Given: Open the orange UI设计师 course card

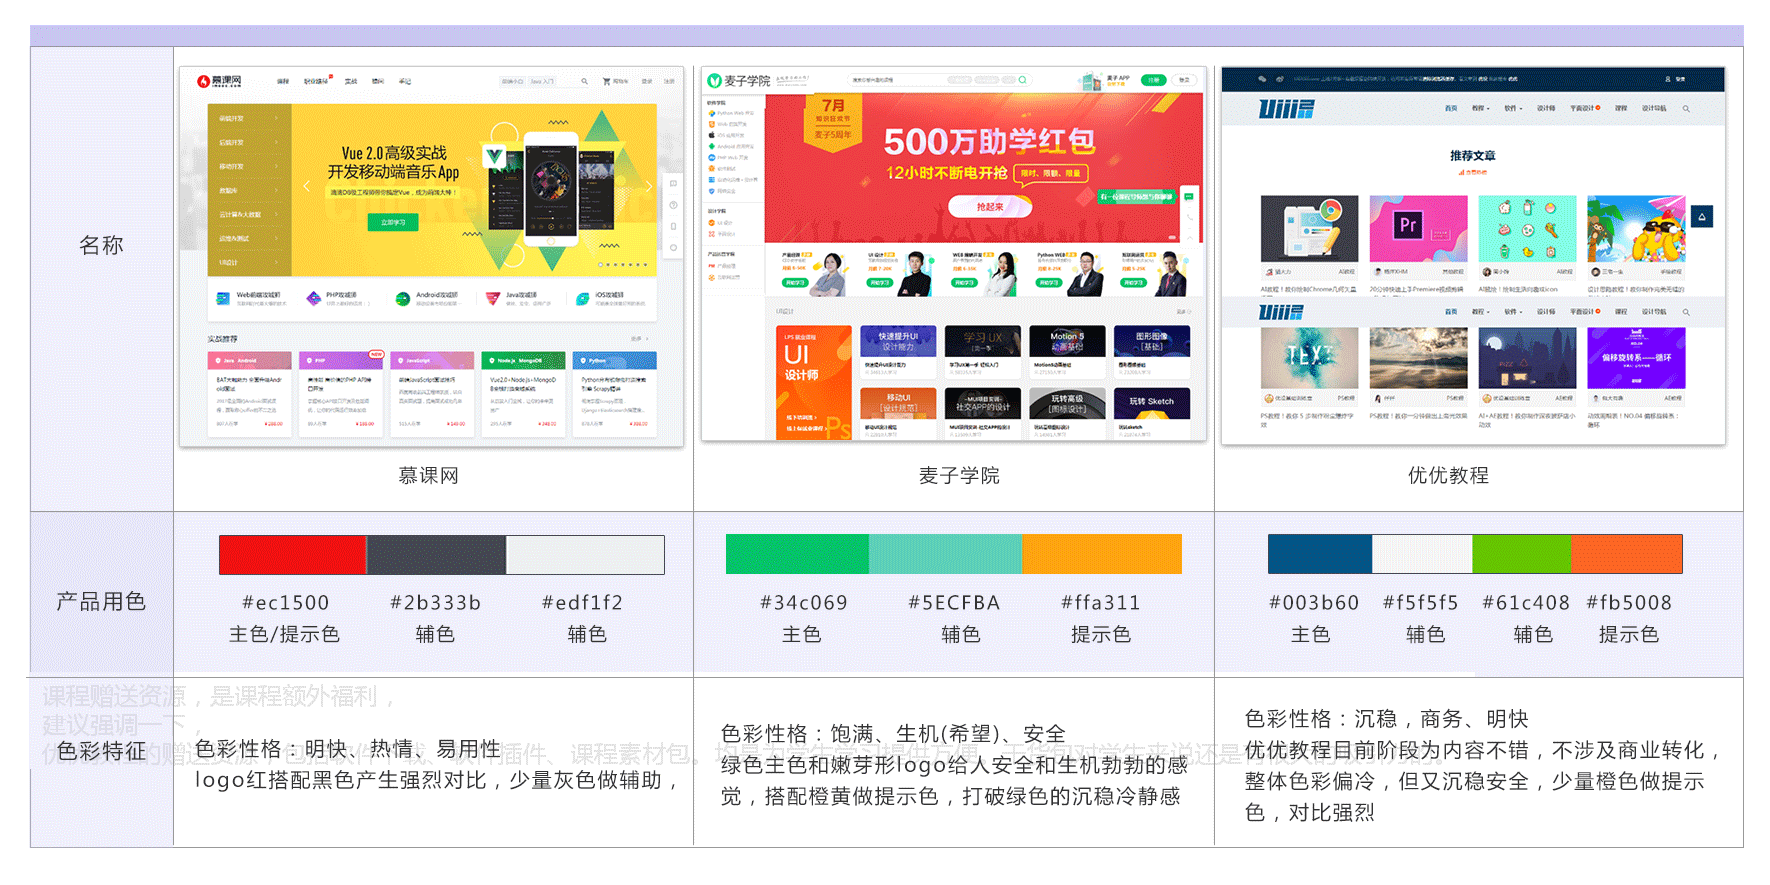Looking at the screenshot, I should tap(814, 383).
